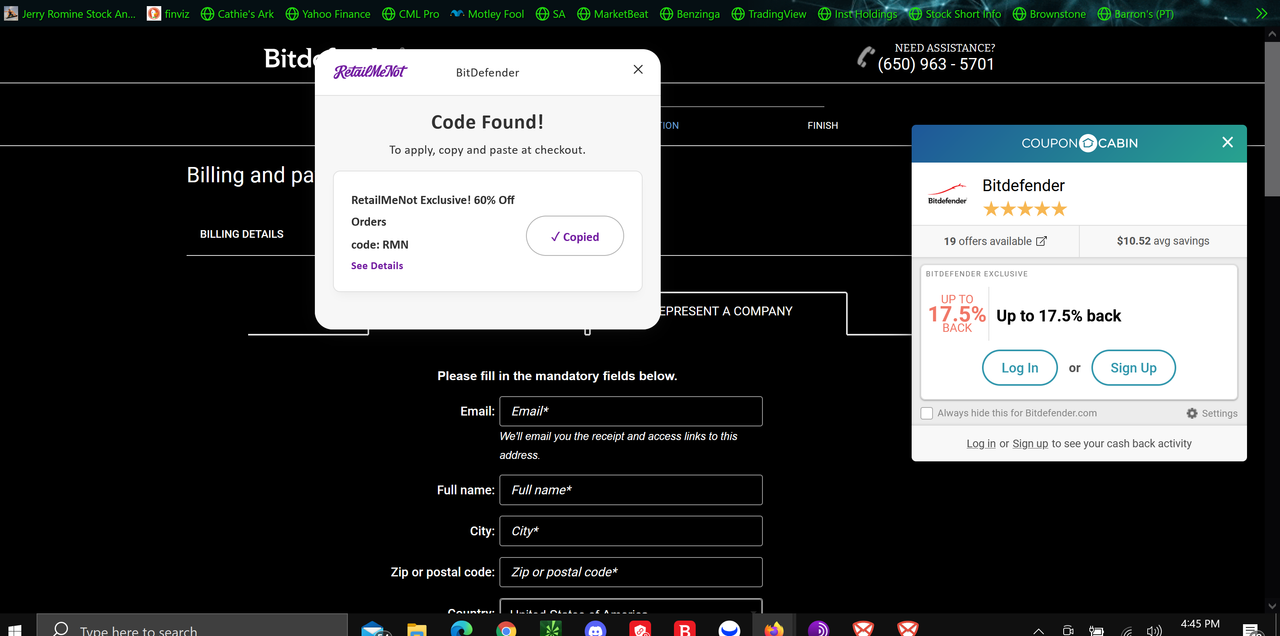Open the TradingView bookmark
The width and height of the screenshot is (1280, 636).
(x=769, y=14)
